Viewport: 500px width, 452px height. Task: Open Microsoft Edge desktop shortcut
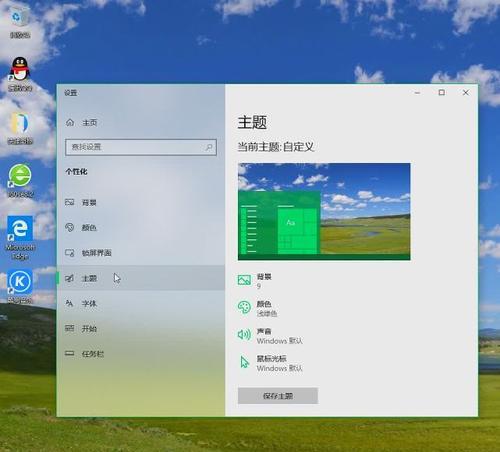coord(20,237)
